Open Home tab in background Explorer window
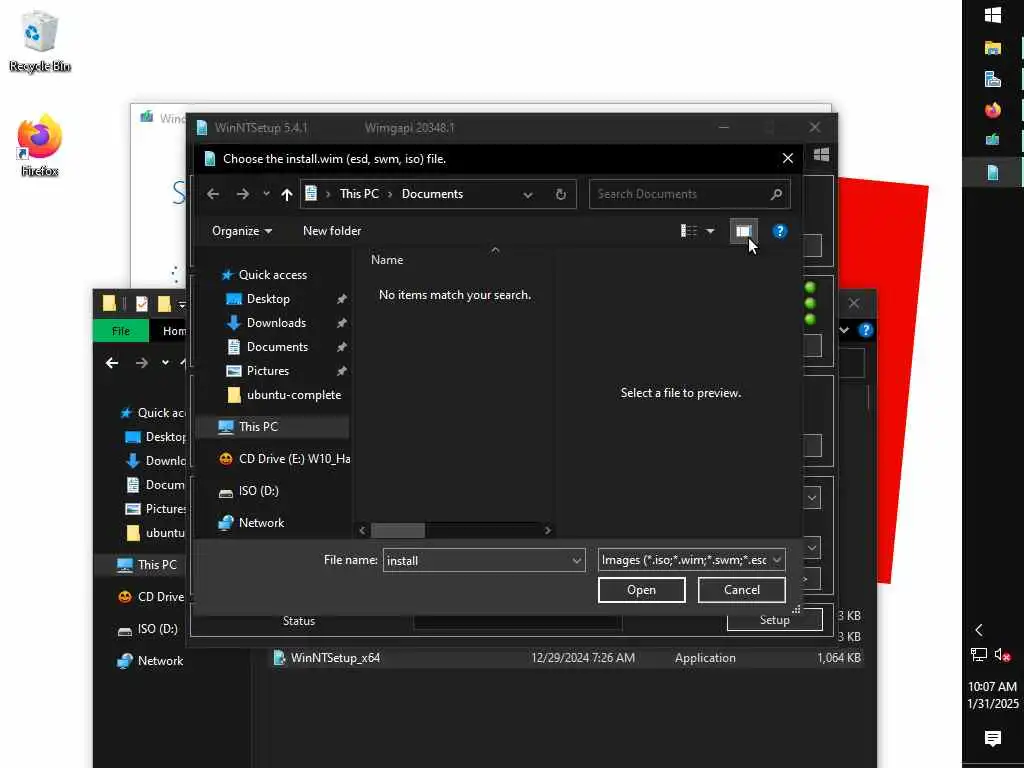 (x=174, y=331)
